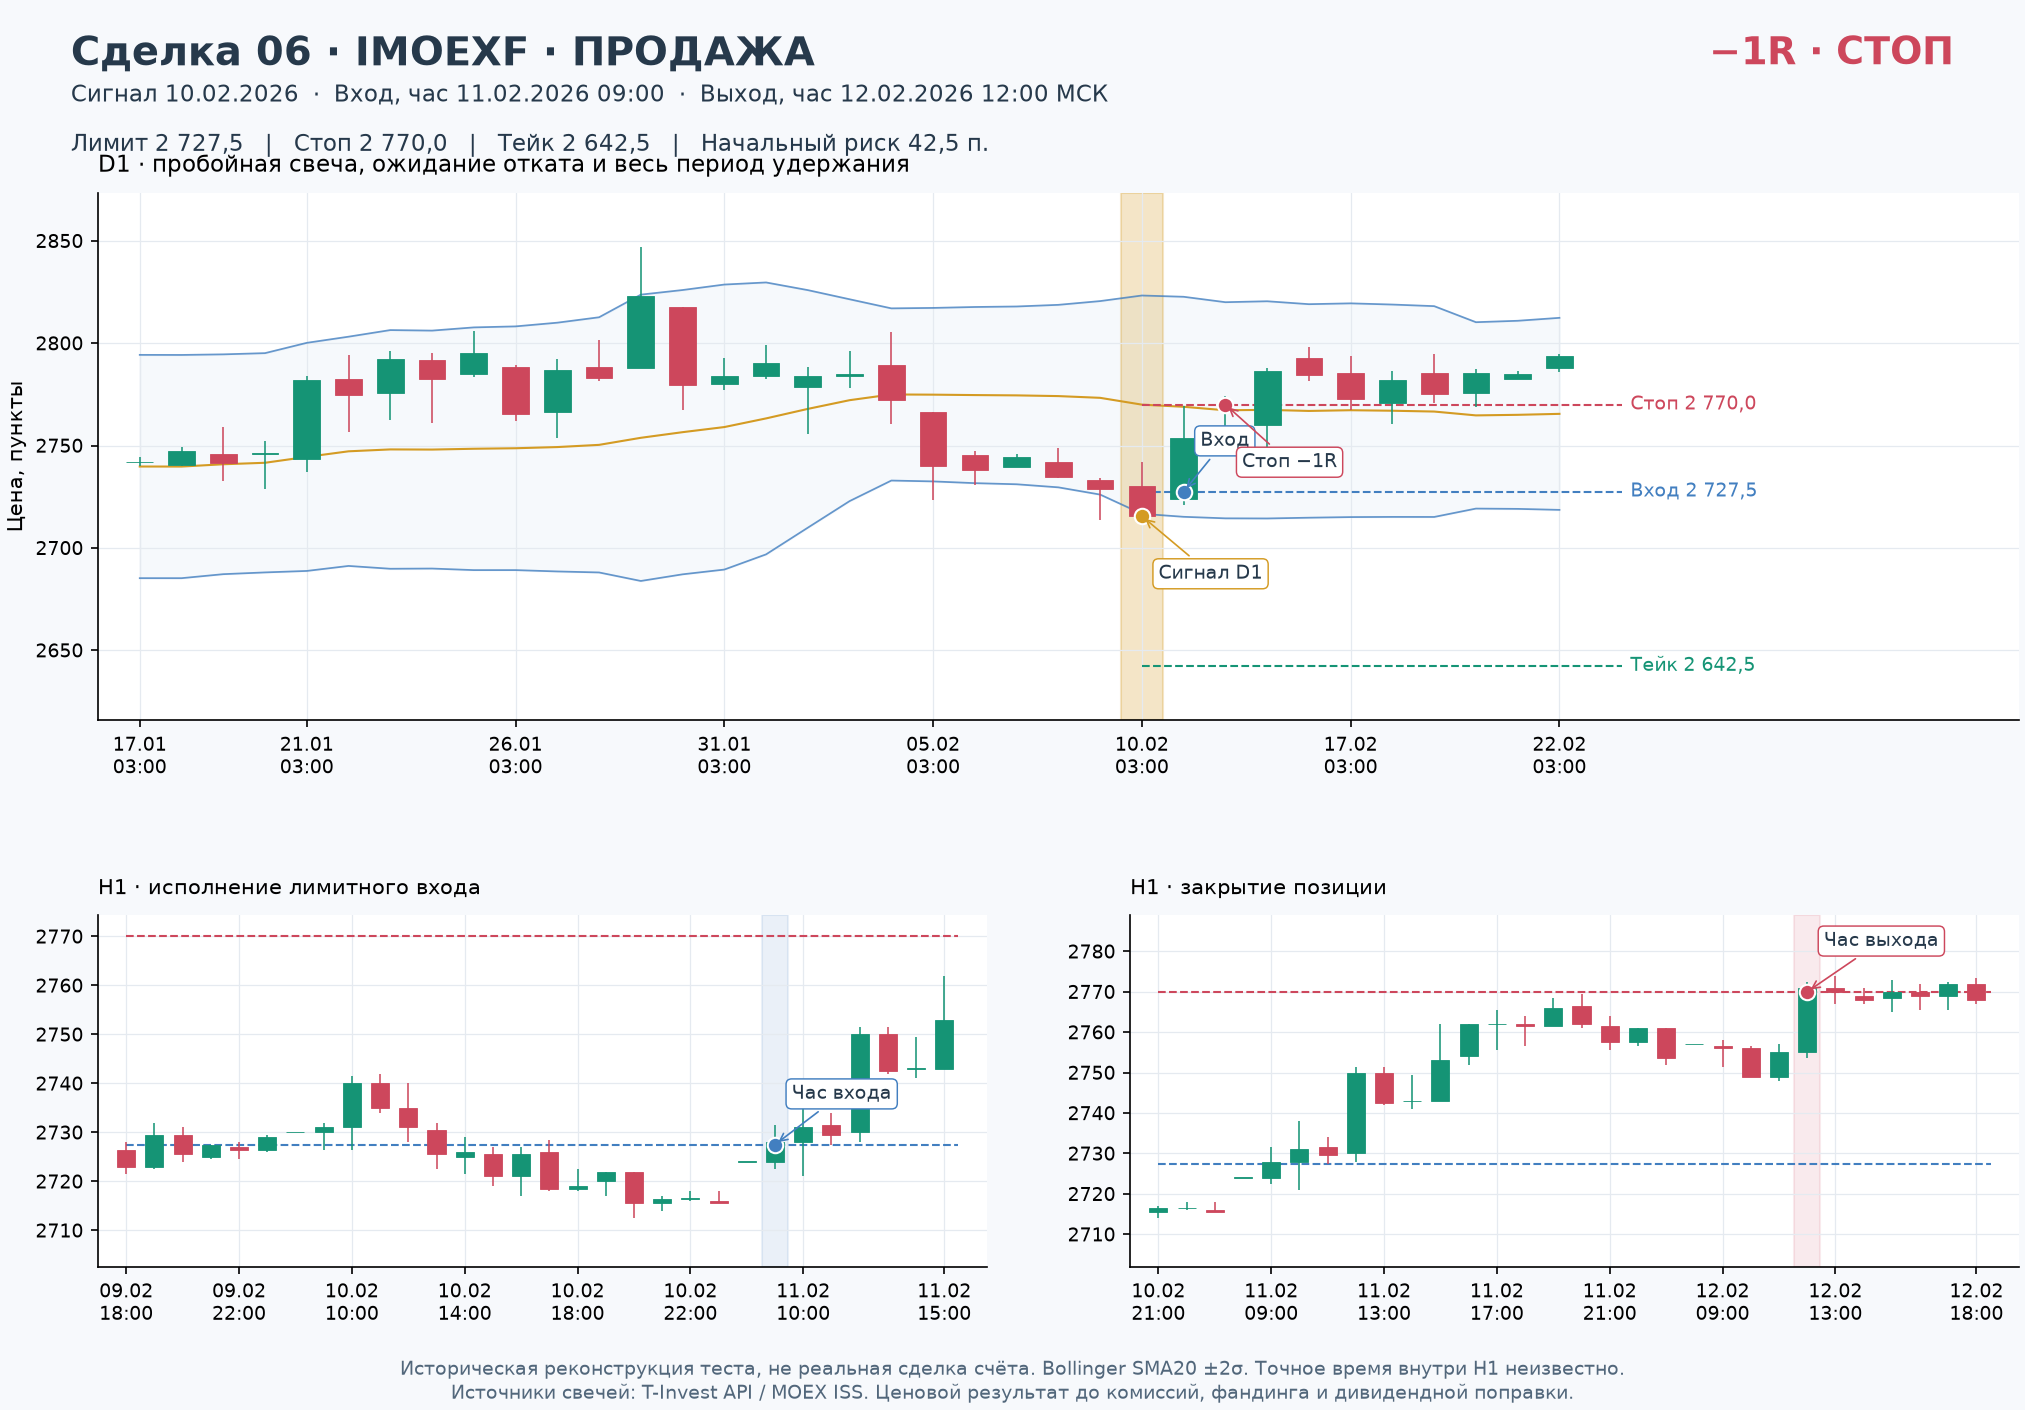Click the exit chart axis label '12.02 13:00'
The height and width of the screenshot is (1410, 2025).
coord(1836,1302)
